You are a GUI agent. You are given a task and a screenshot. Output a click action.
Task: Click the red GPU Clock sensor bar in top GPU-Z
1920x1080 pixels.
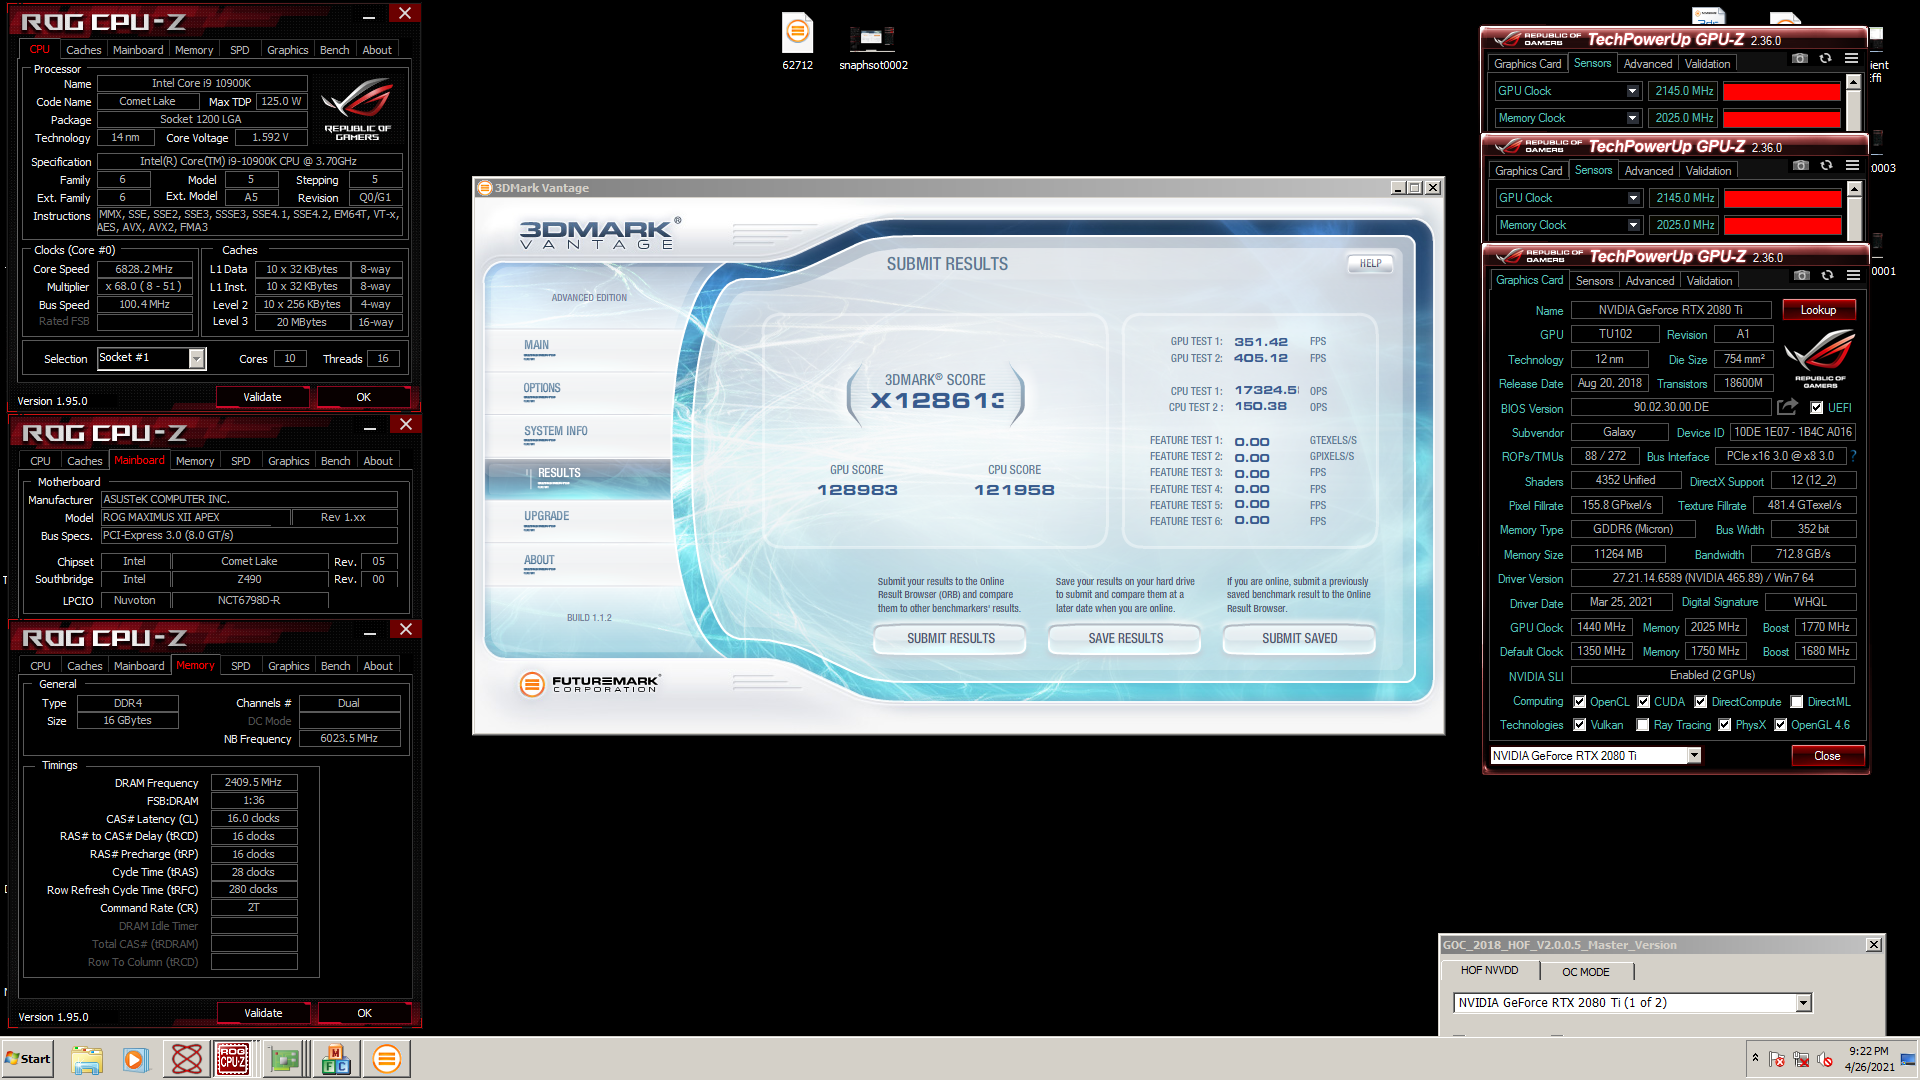[x=1782, y=91]
